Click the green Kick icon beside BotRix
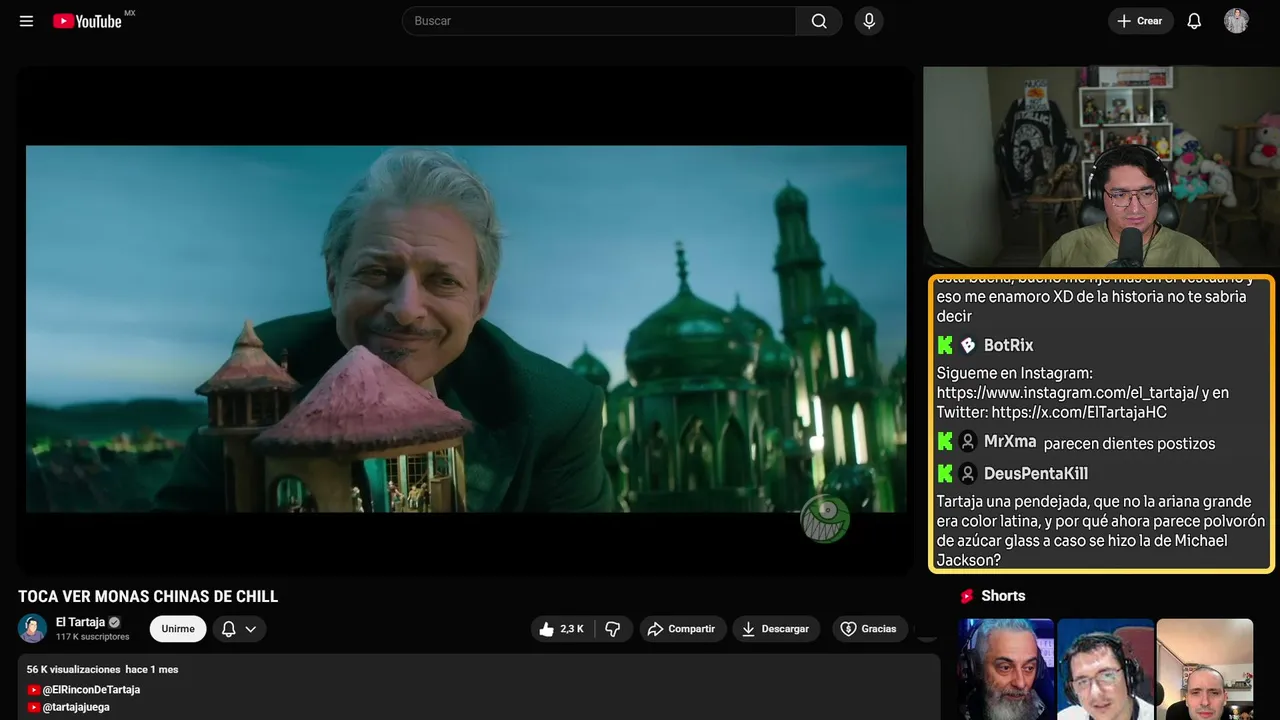 (x=945, y=345)
